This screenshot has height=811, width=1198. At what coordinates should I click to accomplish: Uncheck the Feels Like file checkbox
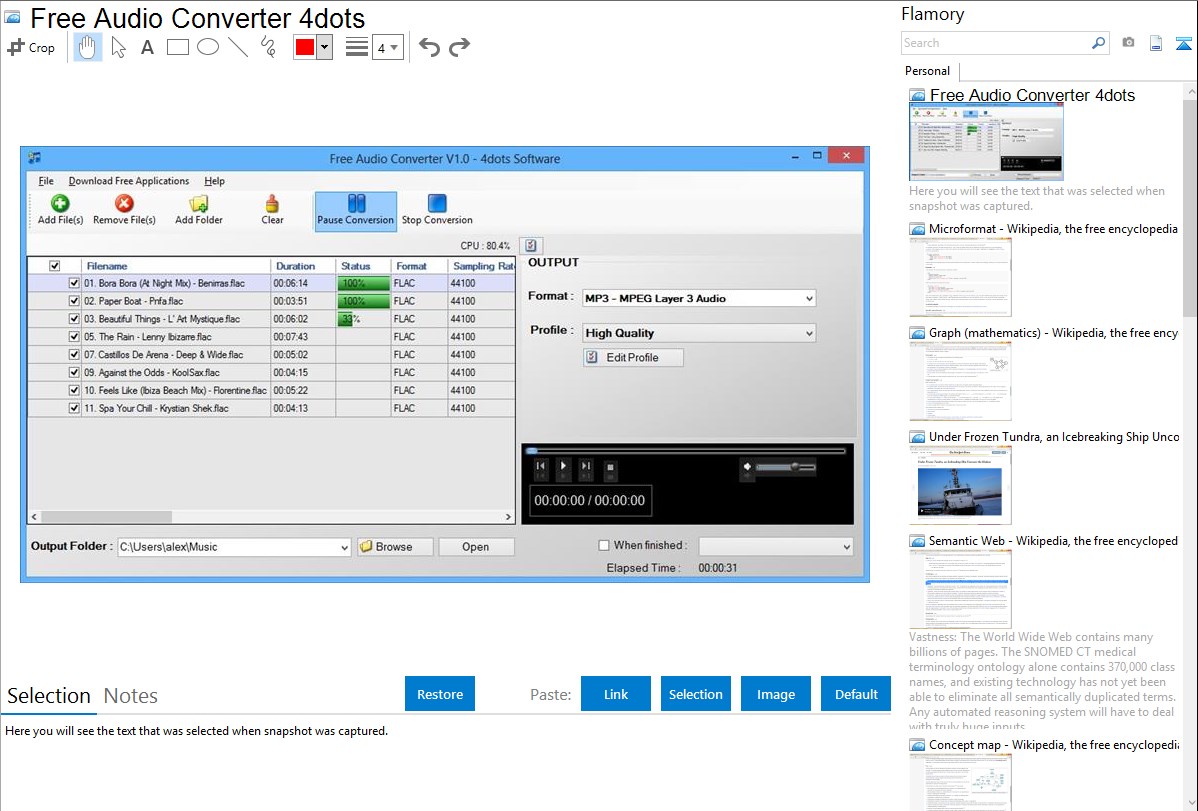[74, 390]
